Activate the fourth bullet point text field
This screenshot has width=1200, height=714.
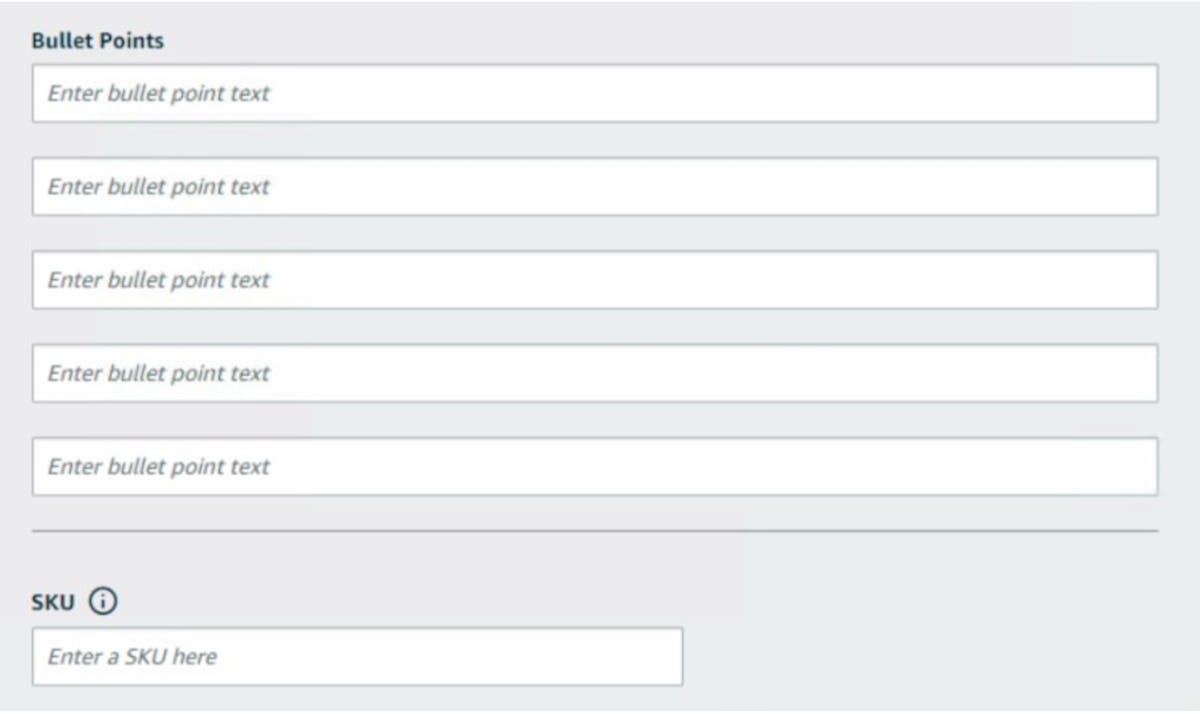[595, 373]
